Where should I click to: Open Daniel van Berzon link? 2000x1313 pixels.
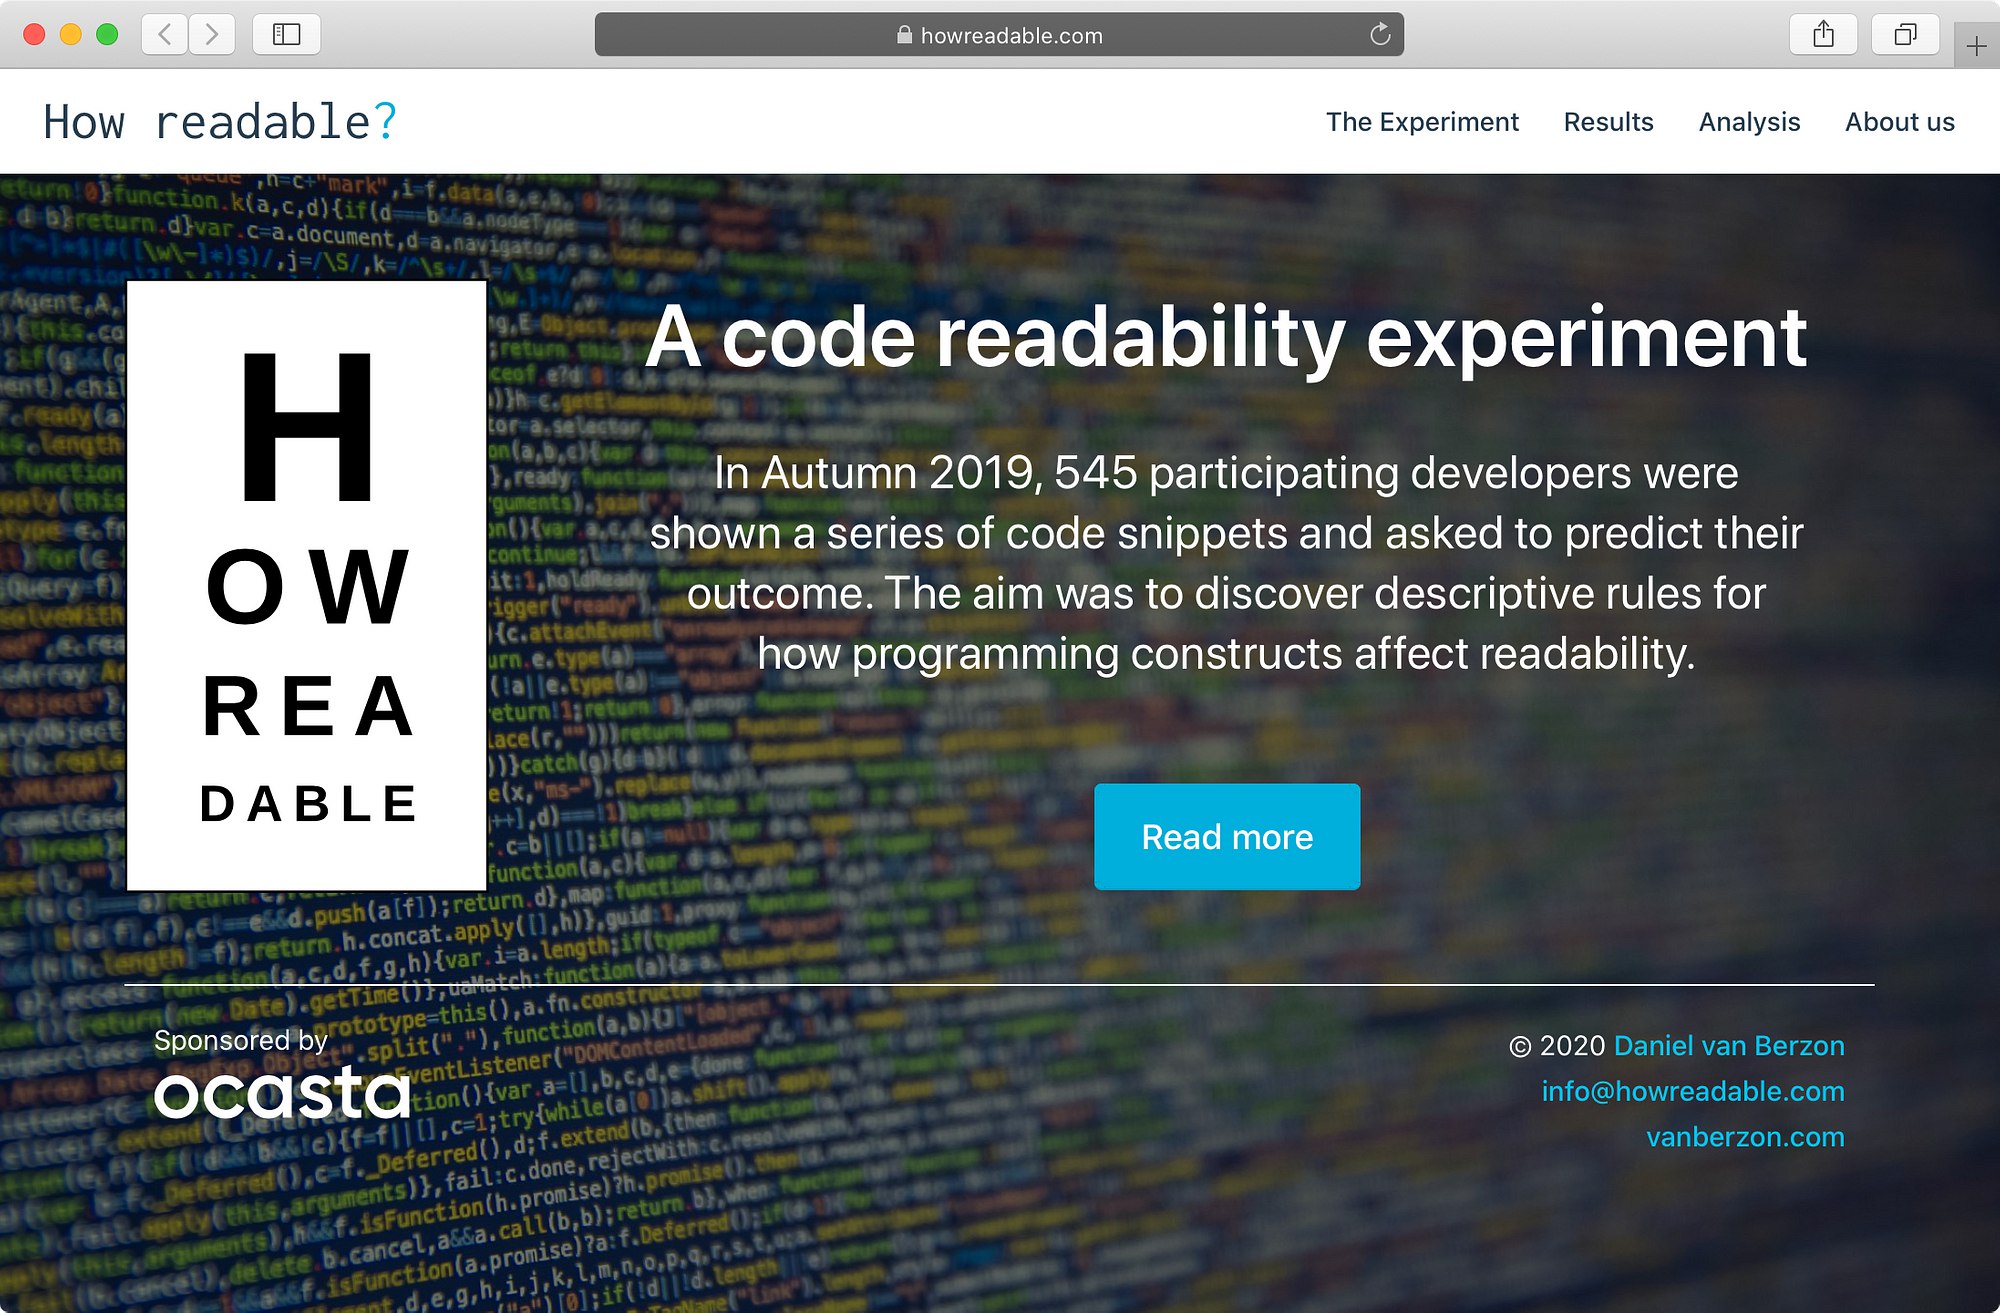(1728, 1045)
